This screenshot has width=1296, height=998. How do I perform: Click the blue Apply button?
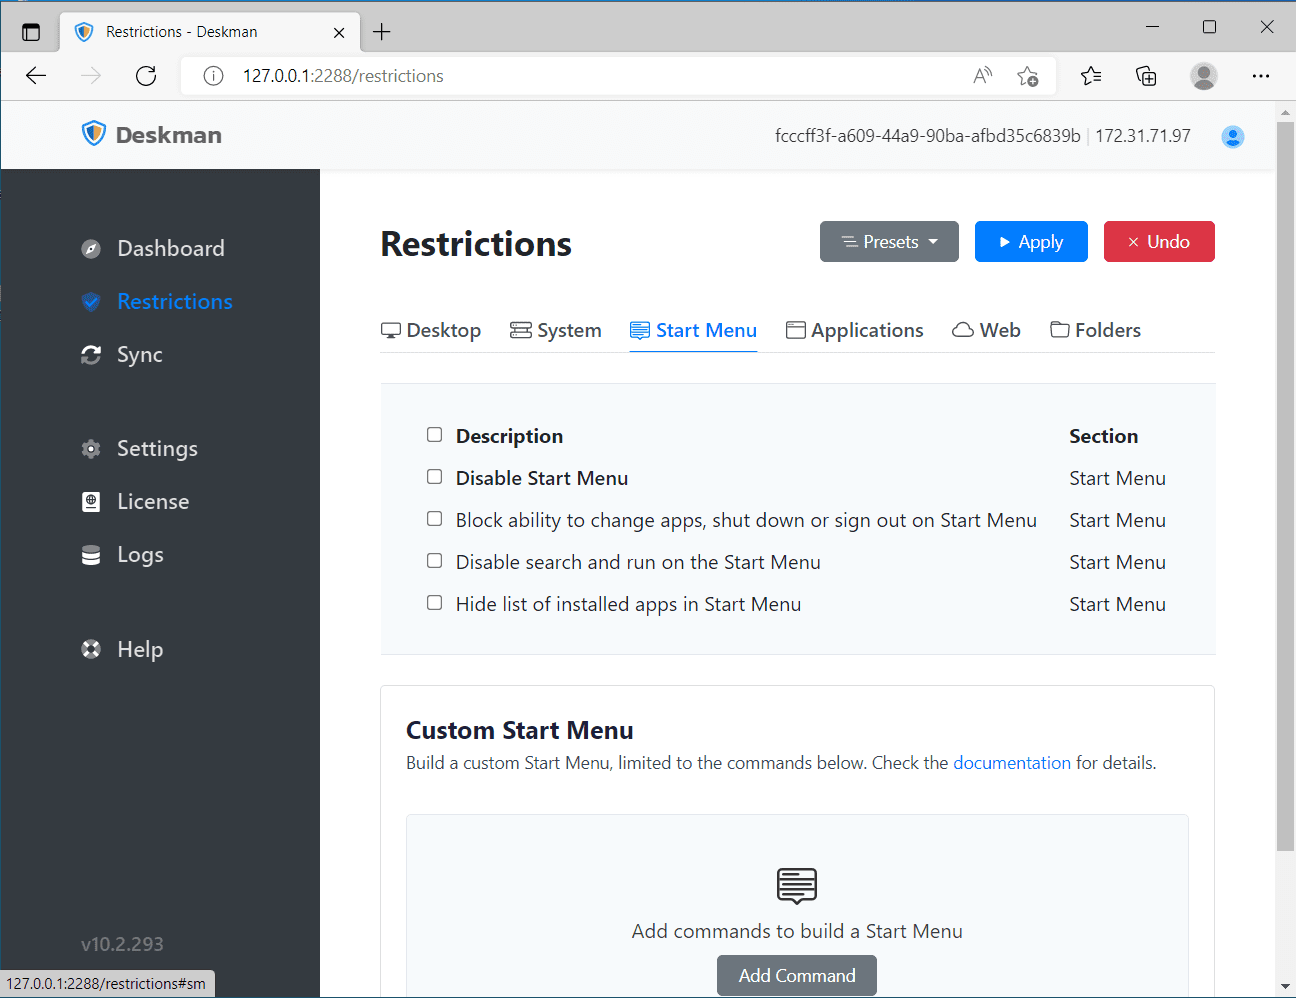1031,242
